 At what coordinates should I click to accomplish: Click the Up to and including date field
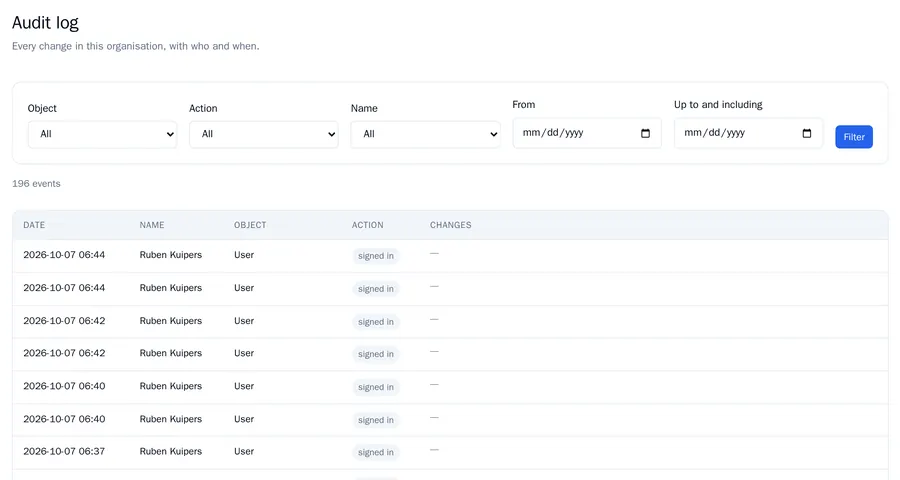(x=748, y=133)
